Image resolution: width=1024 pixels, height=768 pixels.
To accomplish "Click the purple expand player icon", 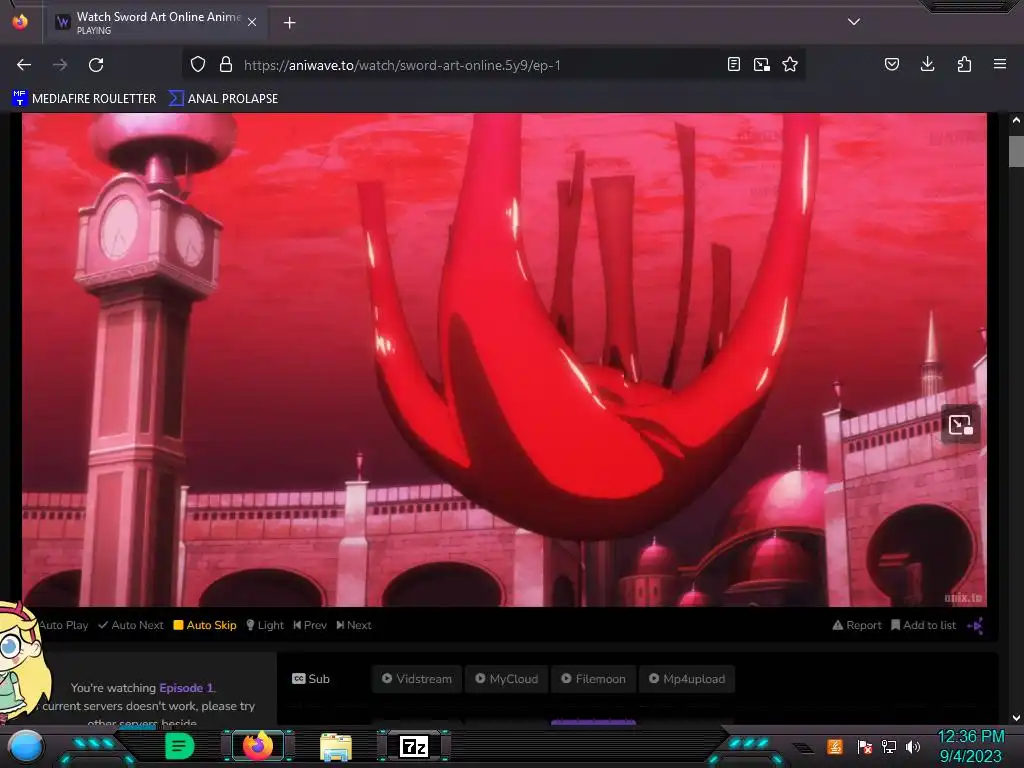I will click(976, 626).
